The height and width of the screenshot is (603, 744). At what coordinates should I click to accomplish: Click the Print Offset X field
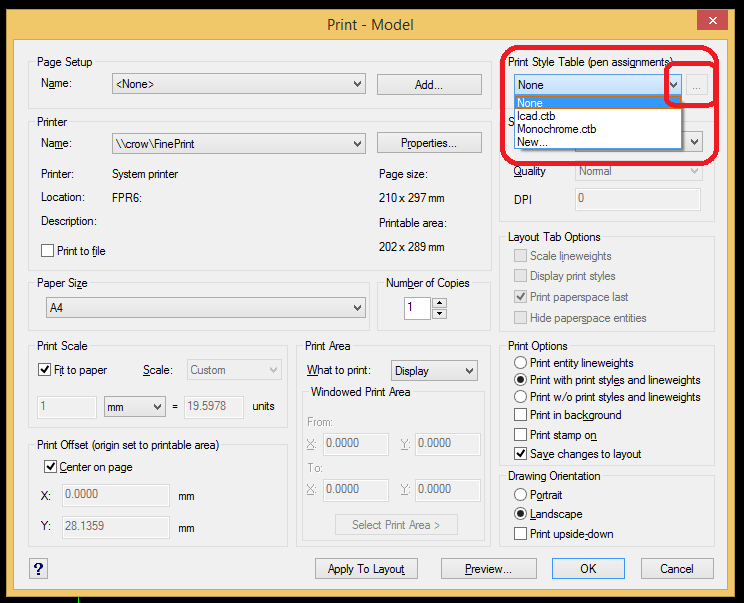[x=116, y=495]
